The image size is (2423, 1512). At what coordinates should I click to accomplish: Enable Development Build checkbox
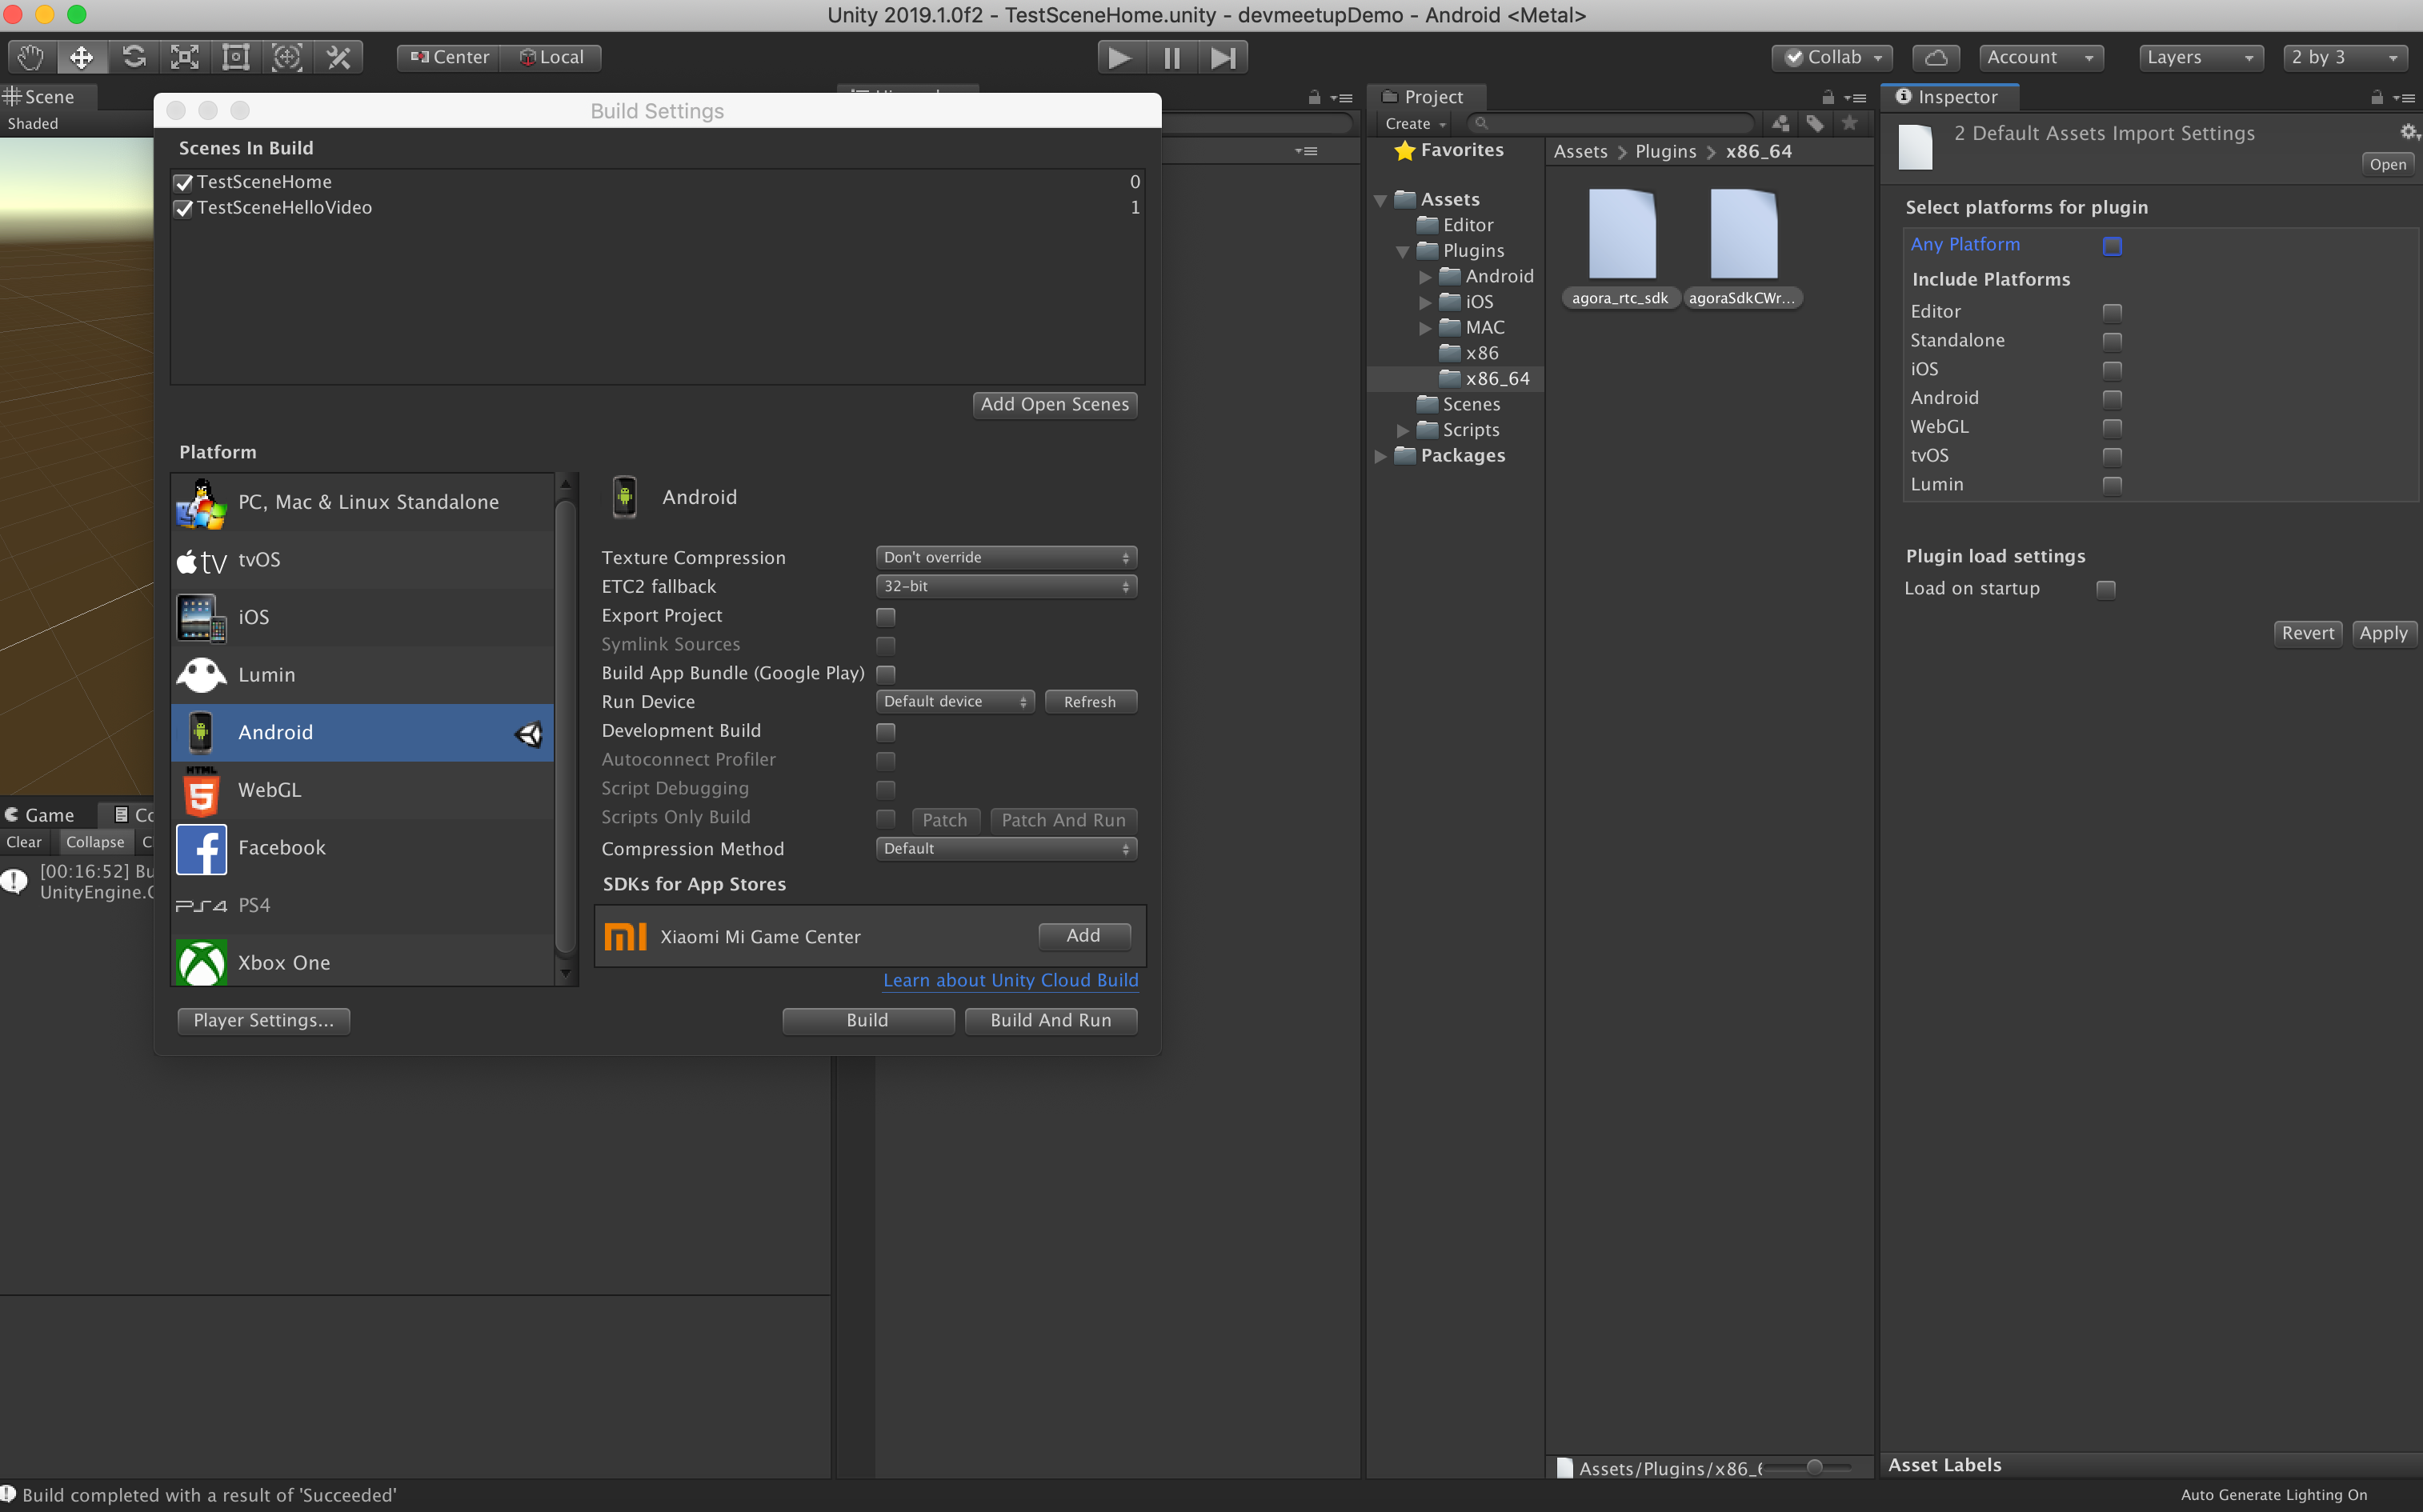point(885,731)
